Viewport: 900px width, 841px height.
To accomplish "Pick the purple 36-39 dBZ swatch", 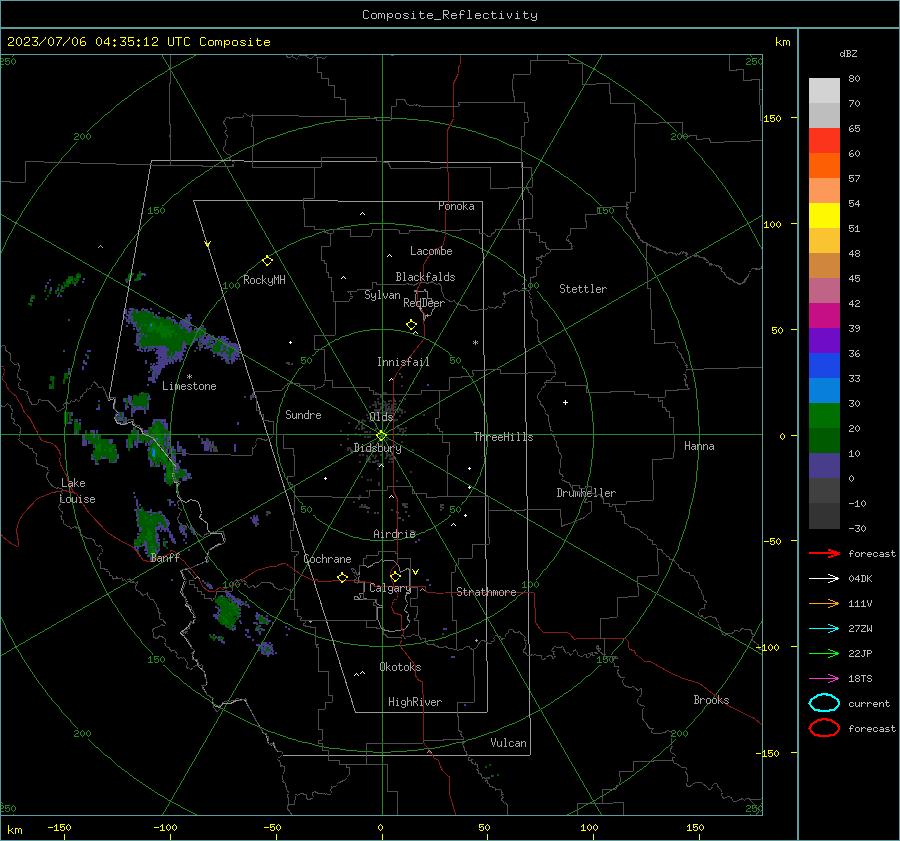I will [824, 341].
